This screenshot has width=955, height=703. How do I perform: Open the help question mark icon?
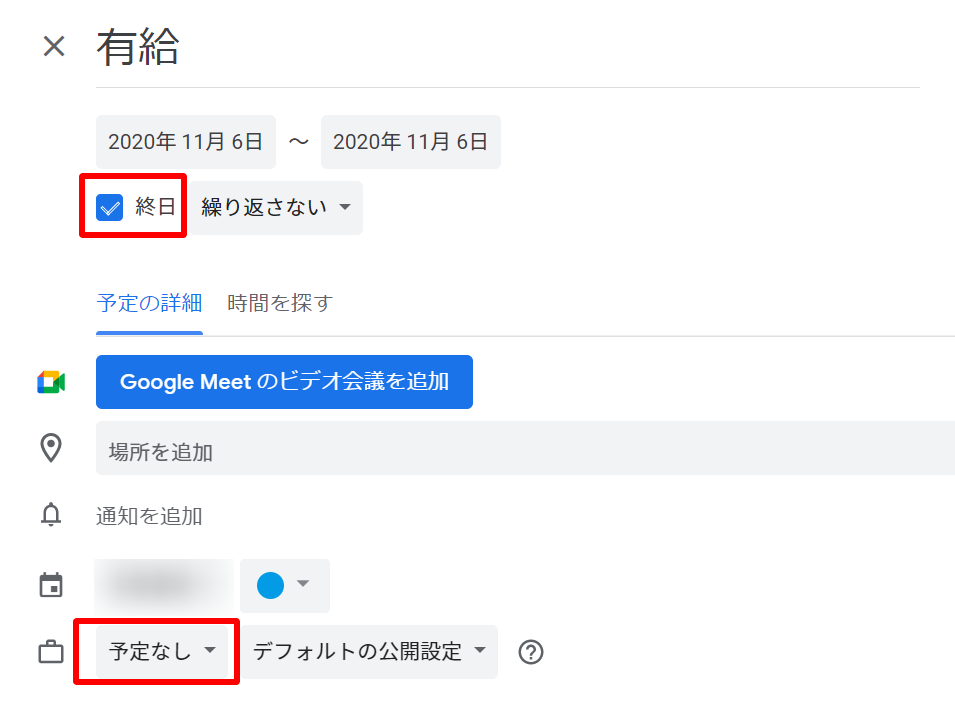[531, 652]
